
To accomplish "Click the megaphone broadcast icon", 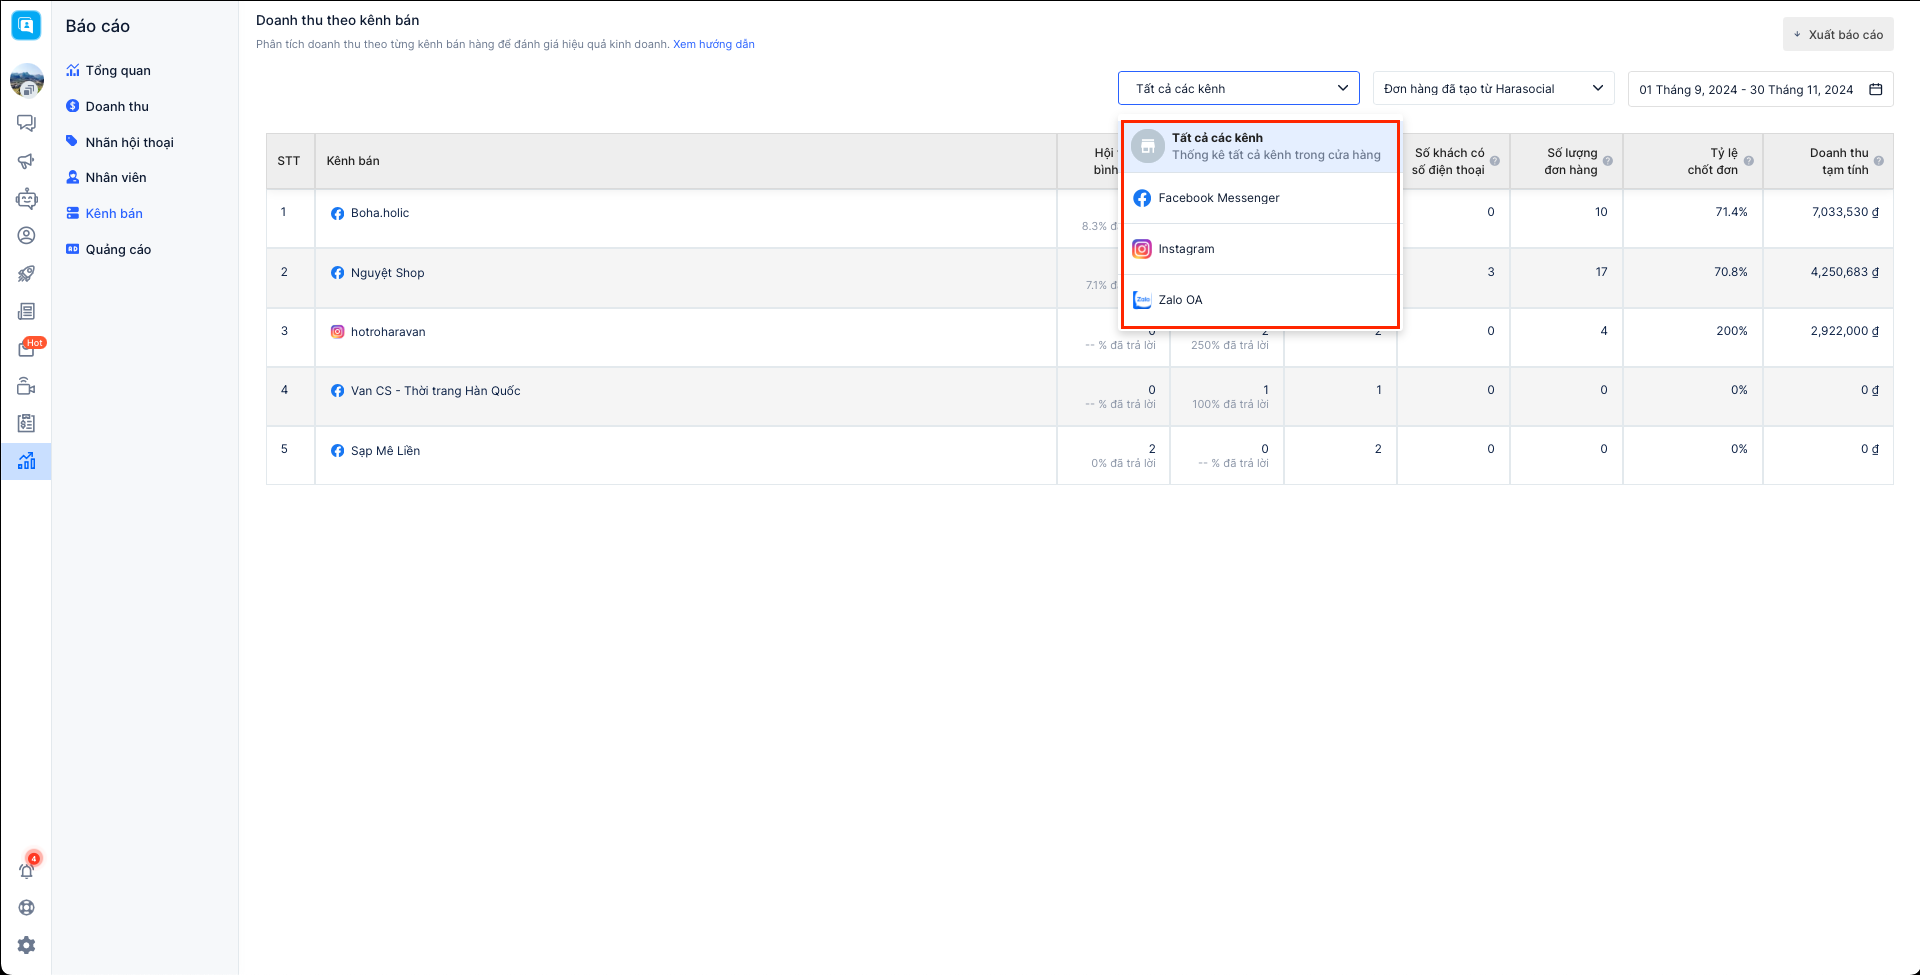I will point(26,161).
